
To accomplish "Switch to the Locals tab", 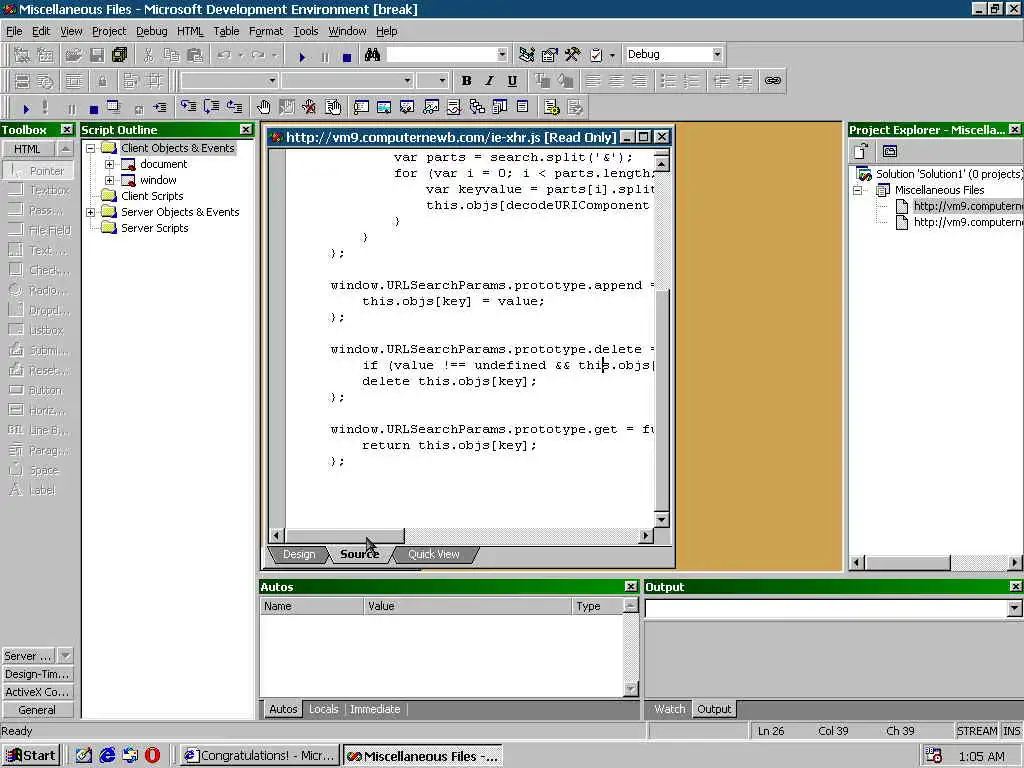I will pos(323,709).
